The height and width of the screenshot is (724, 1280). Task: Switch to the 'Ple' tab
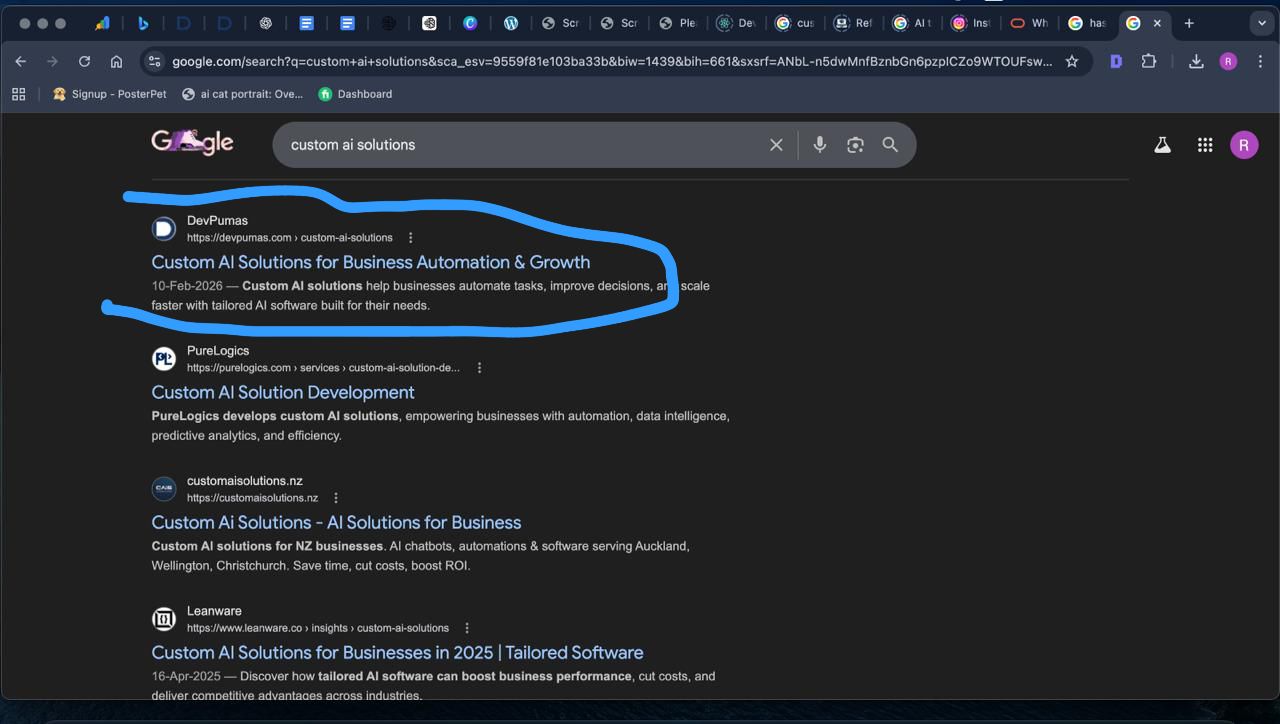[677, 23]
